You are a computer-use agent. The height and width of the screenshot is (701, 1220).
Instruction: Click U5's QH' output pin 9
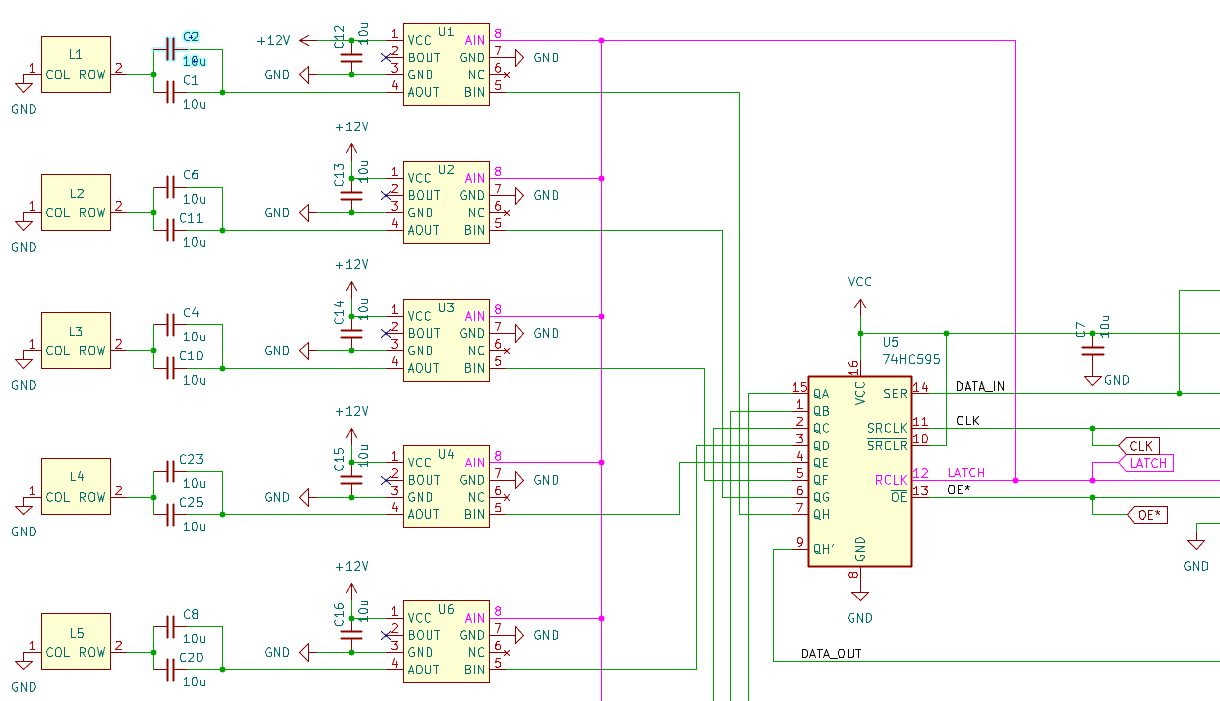799,548
